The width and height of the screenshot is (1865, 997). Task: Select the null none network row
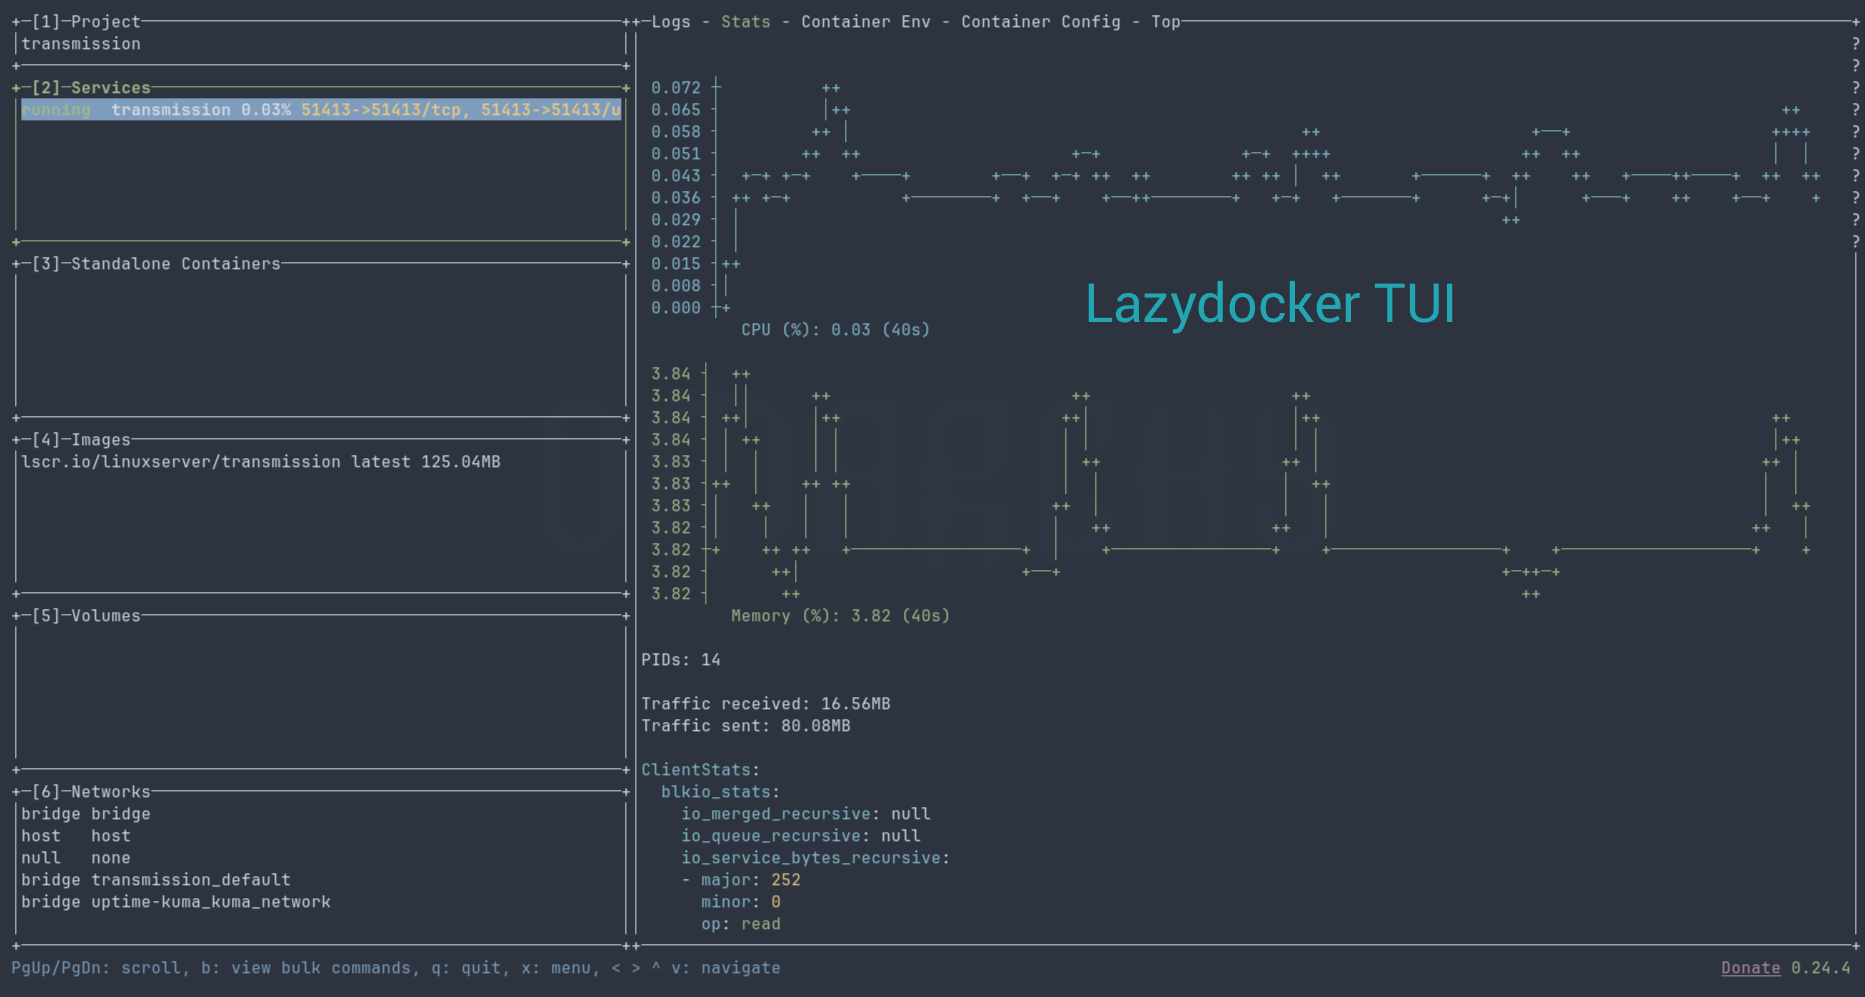76,858
